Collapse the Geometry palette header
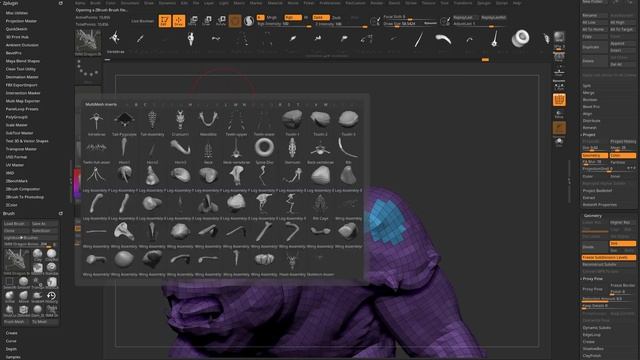Screen dimensions: 640x360 click(593, 216)
